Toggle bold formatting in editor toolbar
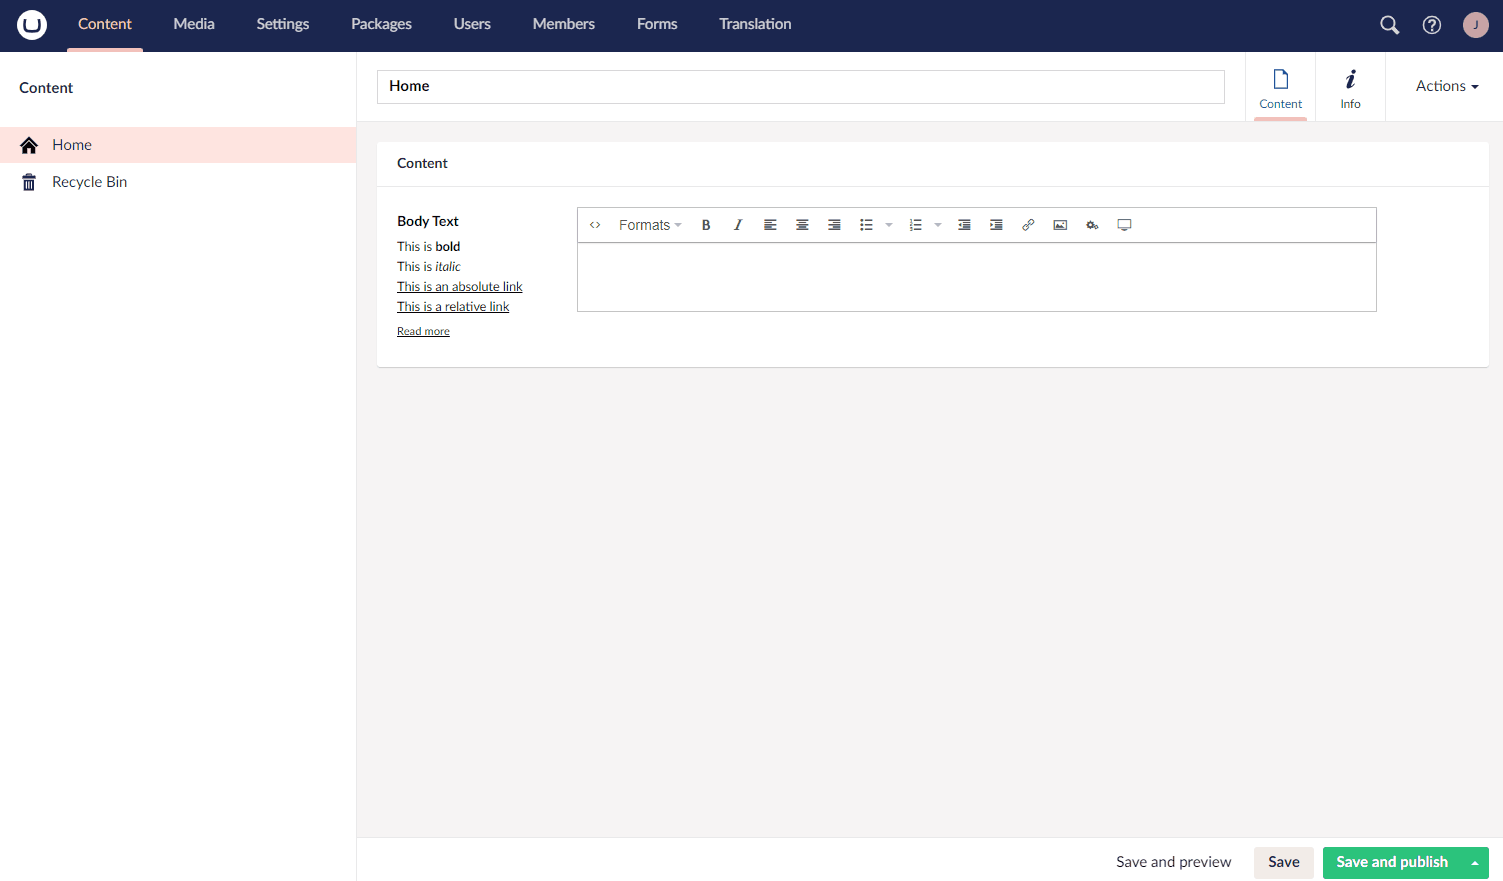Image resolution: width=1503 pixels, height=881 pixels. [706, 225]
